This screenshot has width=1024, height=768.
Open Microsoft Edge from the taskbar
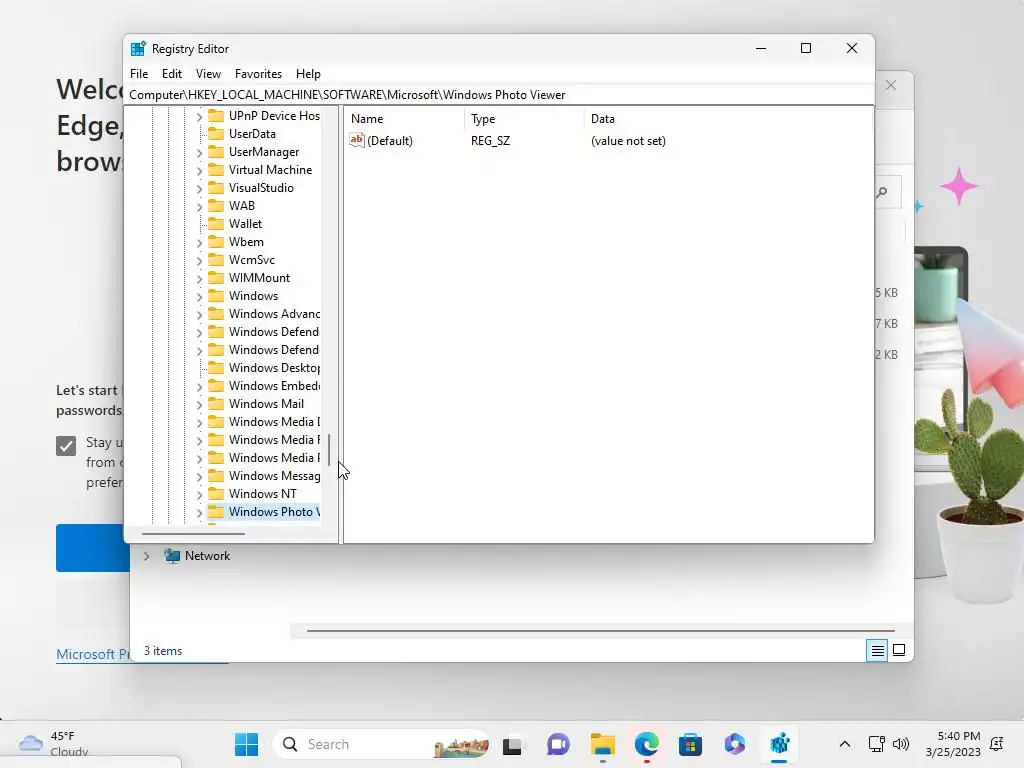click(647, 744)
